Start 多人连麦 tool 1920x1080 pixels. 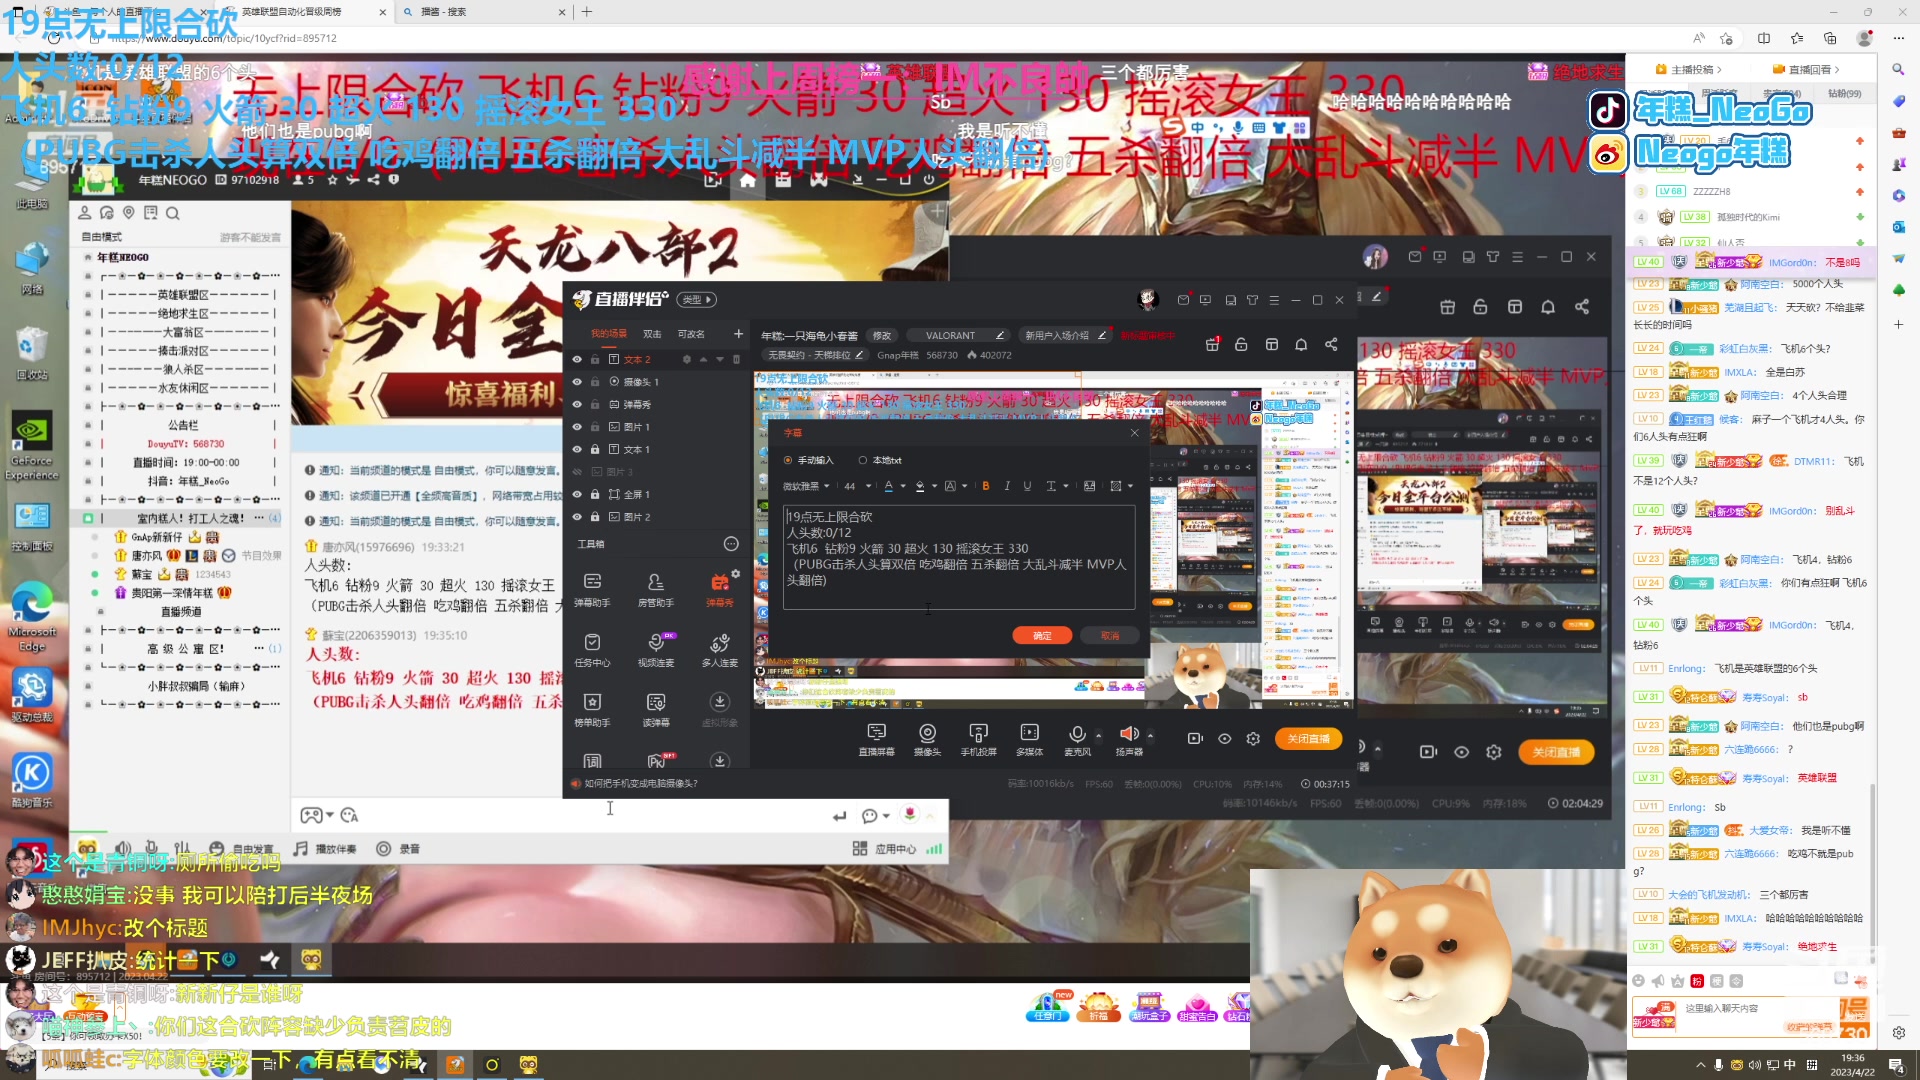coord(719,650)
